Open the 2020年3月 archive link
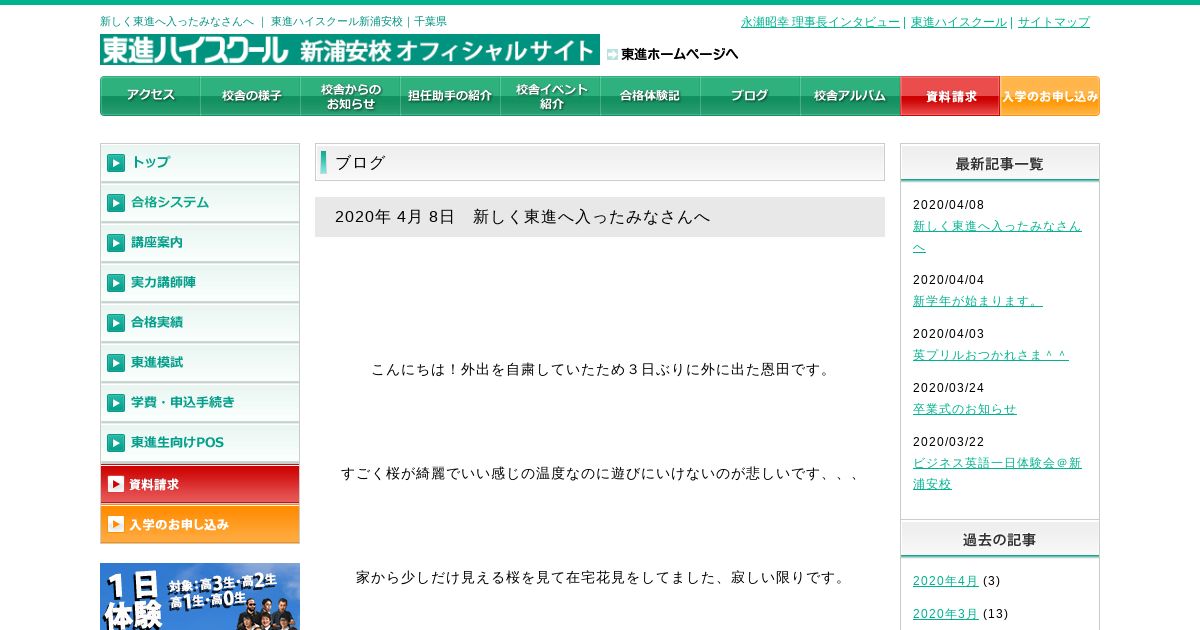Image resolution: width=1200 pixels, height=630 pixels. [945, 614]
